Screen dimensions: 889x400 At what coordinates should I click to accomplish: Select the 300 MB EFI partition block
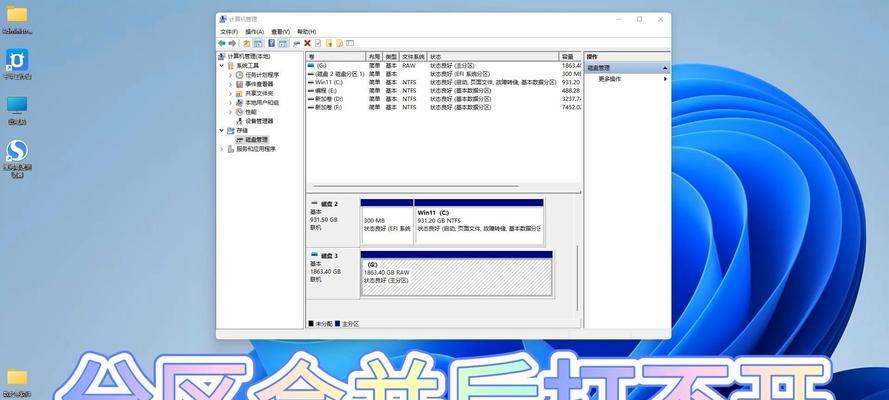point(387,222)
